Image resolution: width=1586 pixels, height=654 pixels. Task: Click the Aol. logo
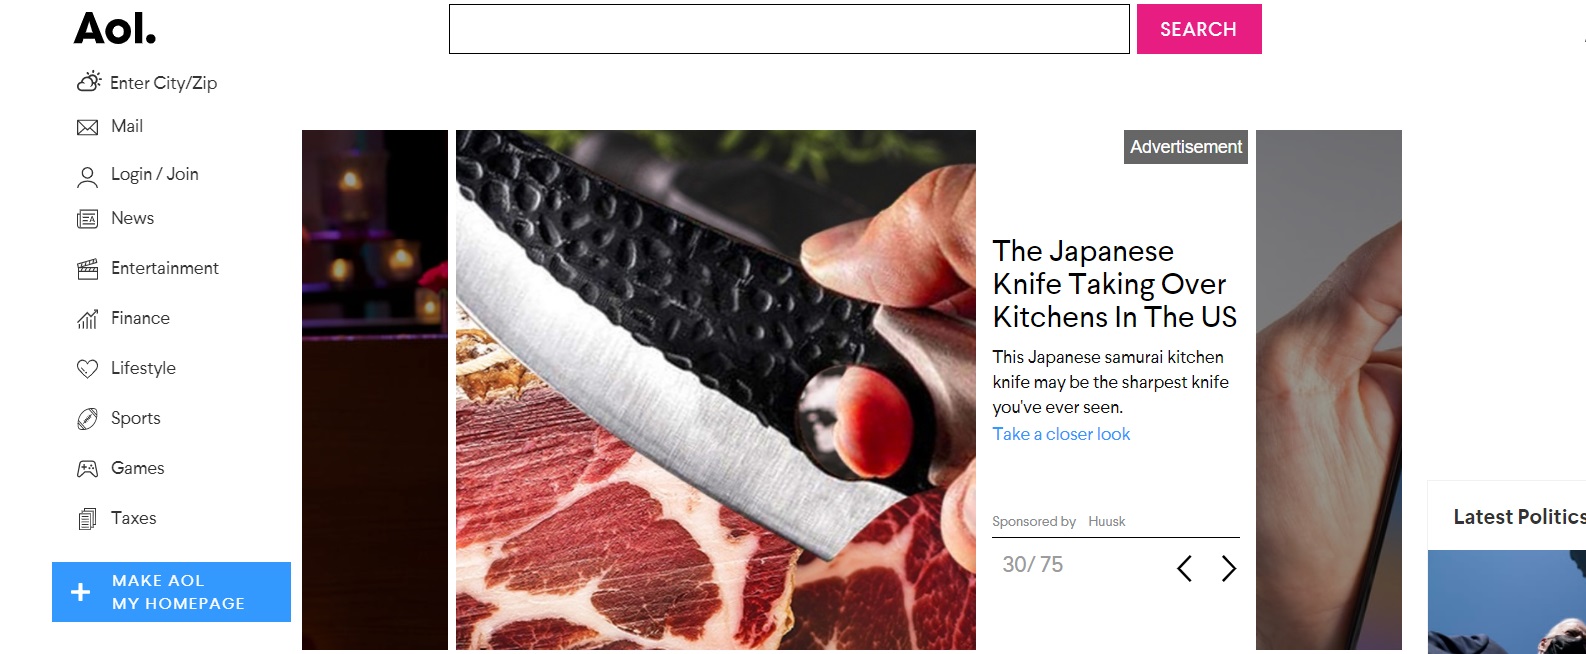click(115, 29)
